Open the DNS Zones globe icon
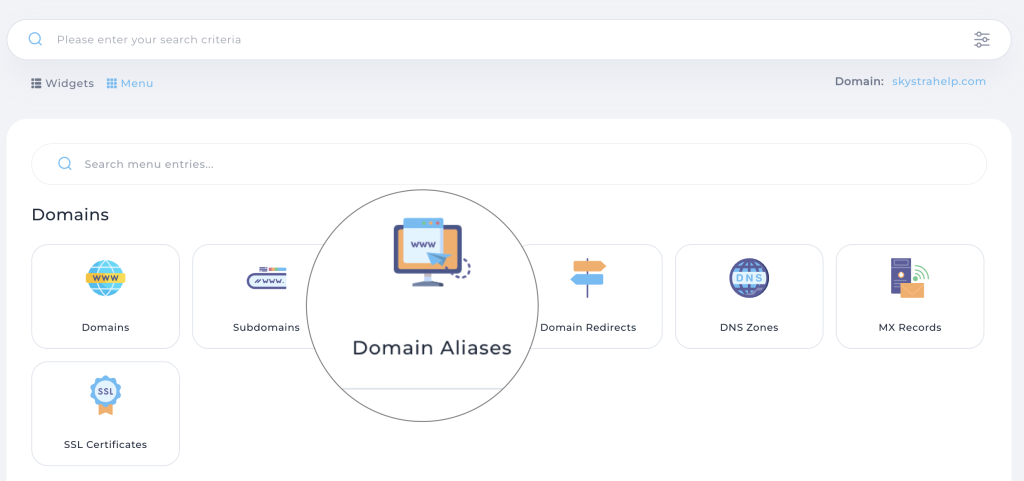The height and width of the screenshot is (481, 1024). click(749, 278)
